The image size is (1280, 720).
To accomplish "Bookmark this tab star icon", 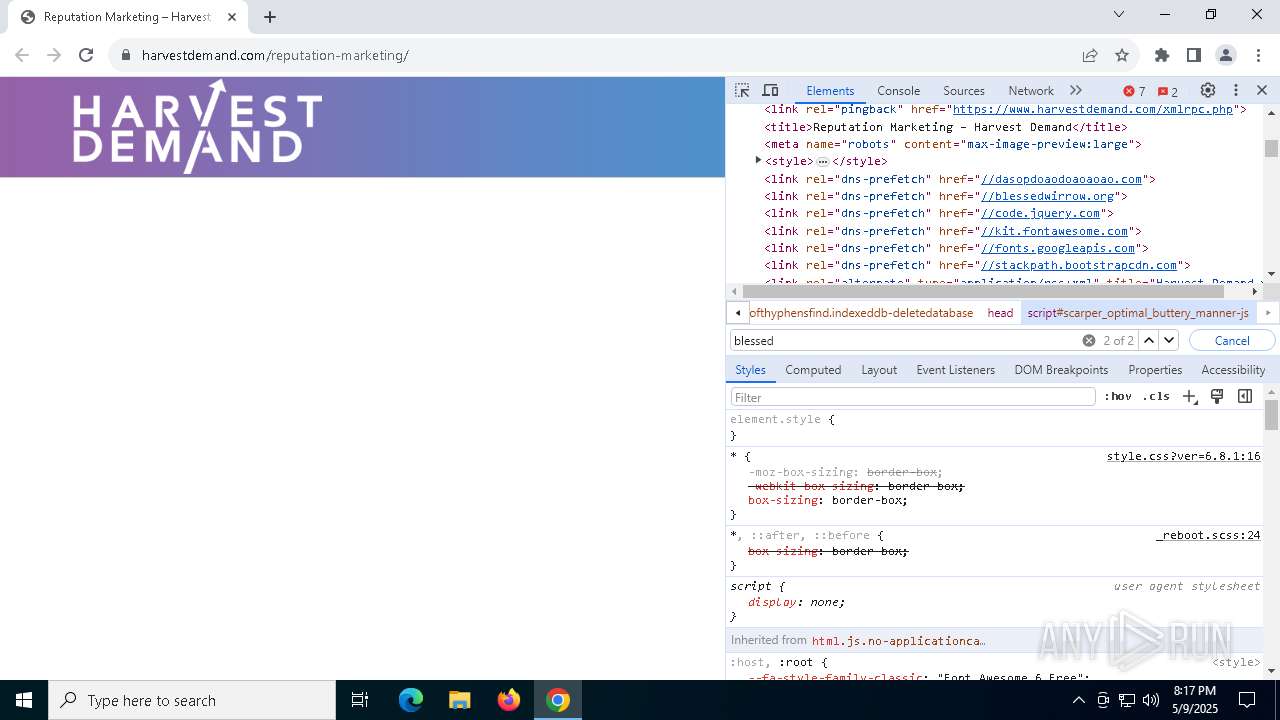I will [1122, 55].
